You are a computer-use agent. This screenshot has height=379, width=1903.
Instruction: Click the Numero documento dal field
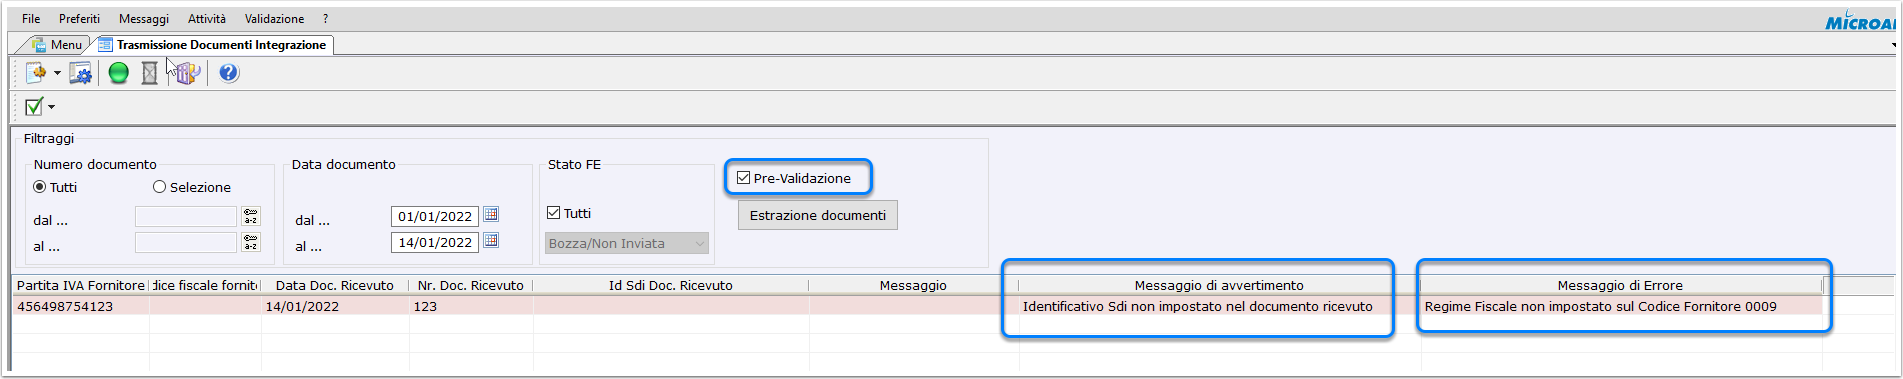coord(185,216)
